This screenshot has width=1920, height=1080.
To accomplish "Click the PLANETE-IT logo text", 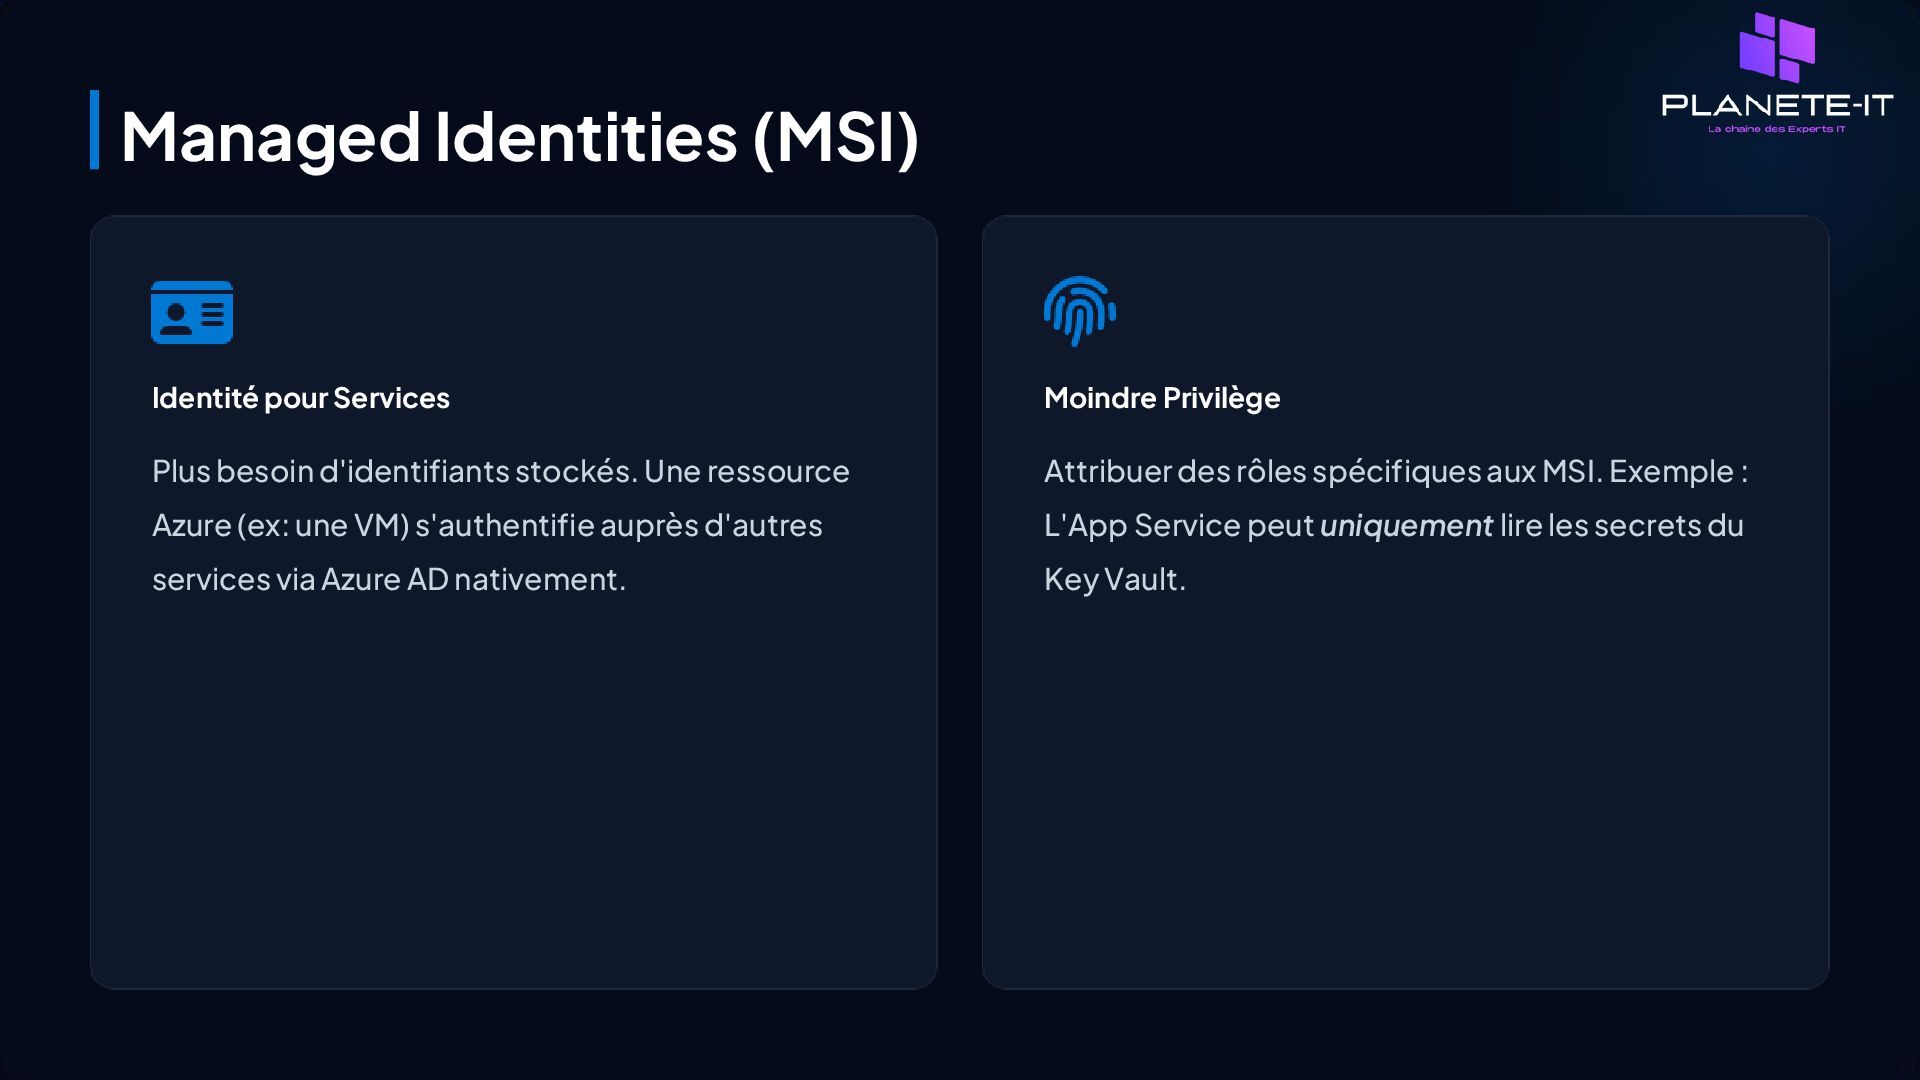I will 1777,105.
